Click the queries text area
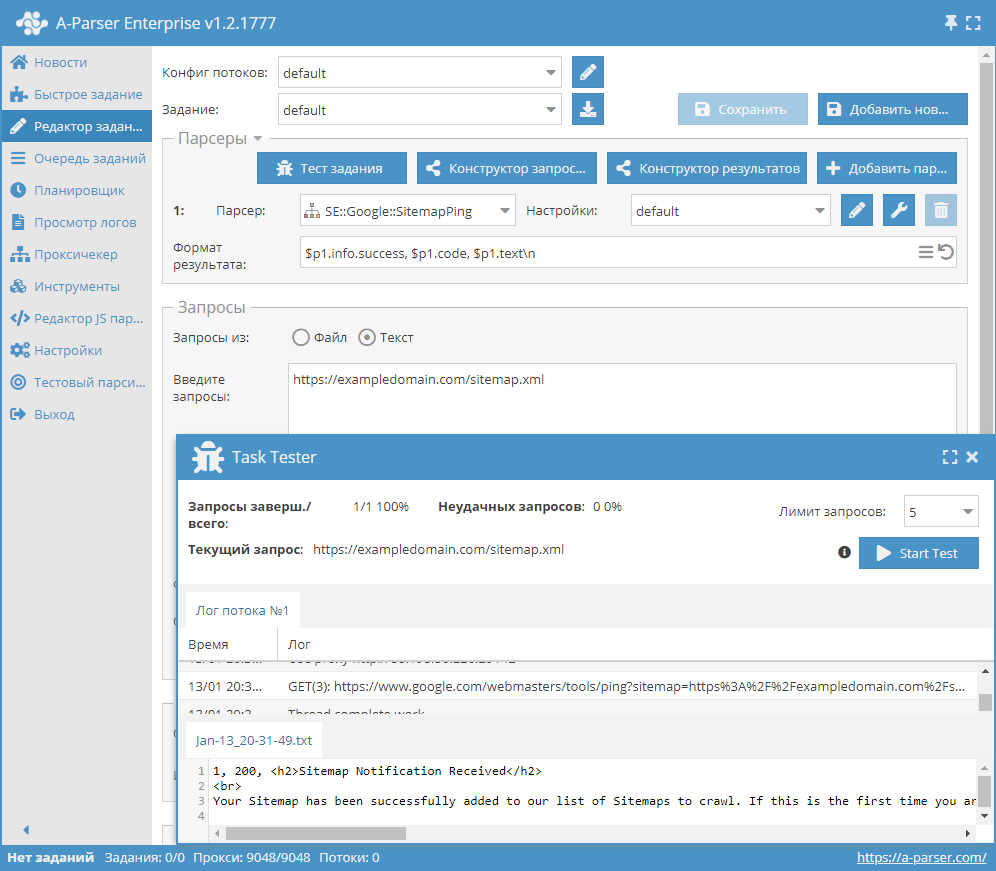This screenshot has height=871, width=996. 622,399
